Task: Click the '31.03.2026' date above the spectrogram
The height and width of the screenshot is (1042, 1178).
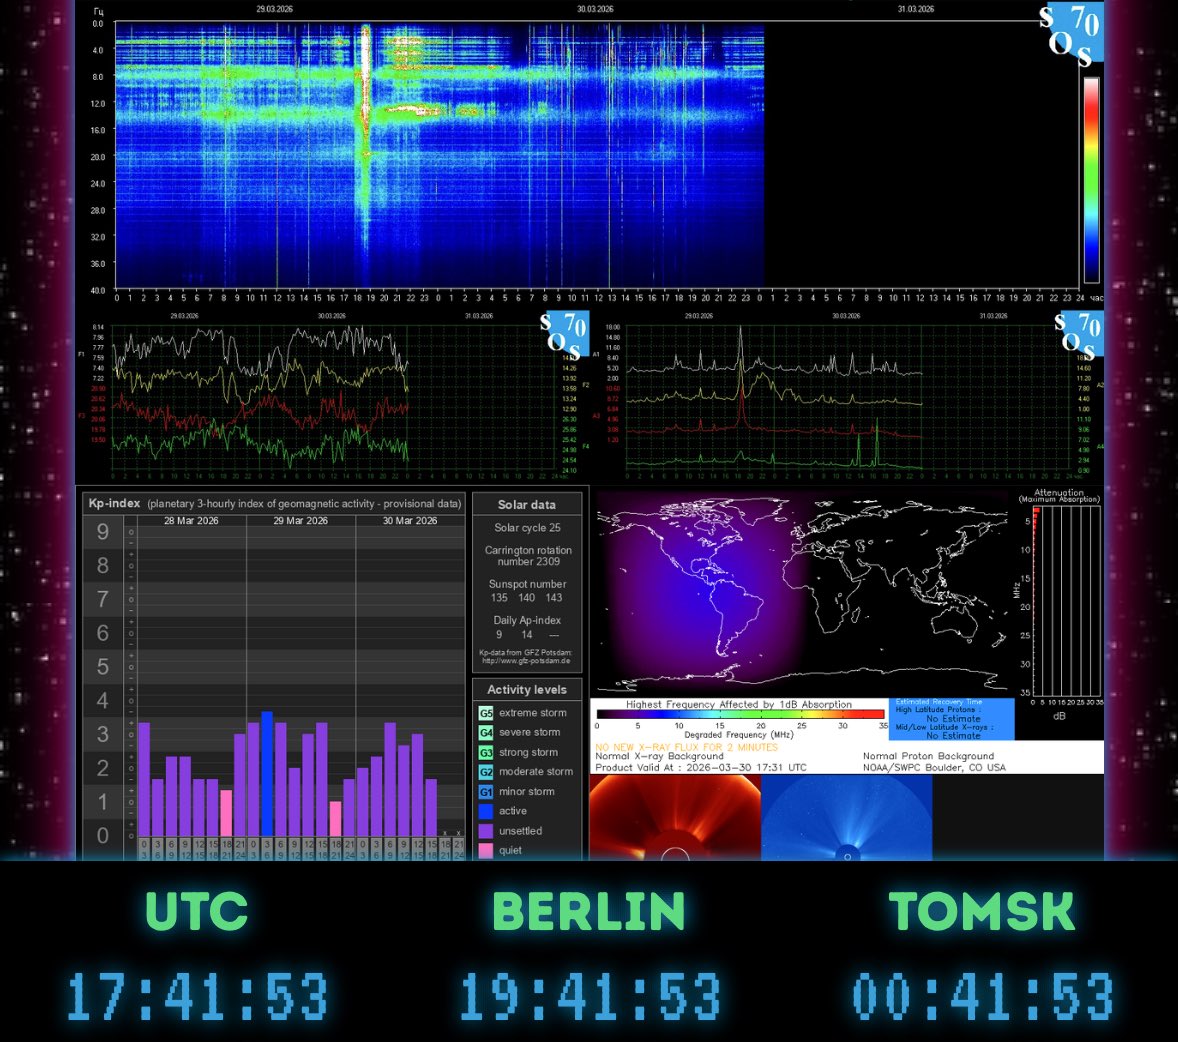Action: point(916,9)
